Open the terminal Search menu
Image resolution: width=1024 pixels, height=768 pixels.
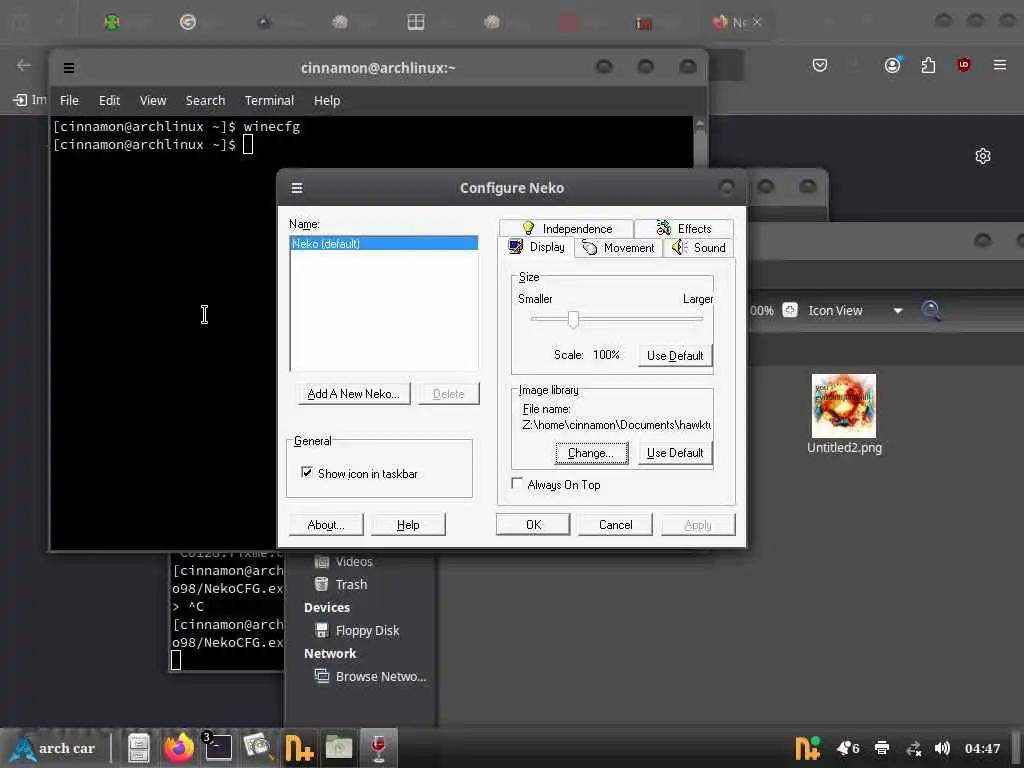point(205,101)
